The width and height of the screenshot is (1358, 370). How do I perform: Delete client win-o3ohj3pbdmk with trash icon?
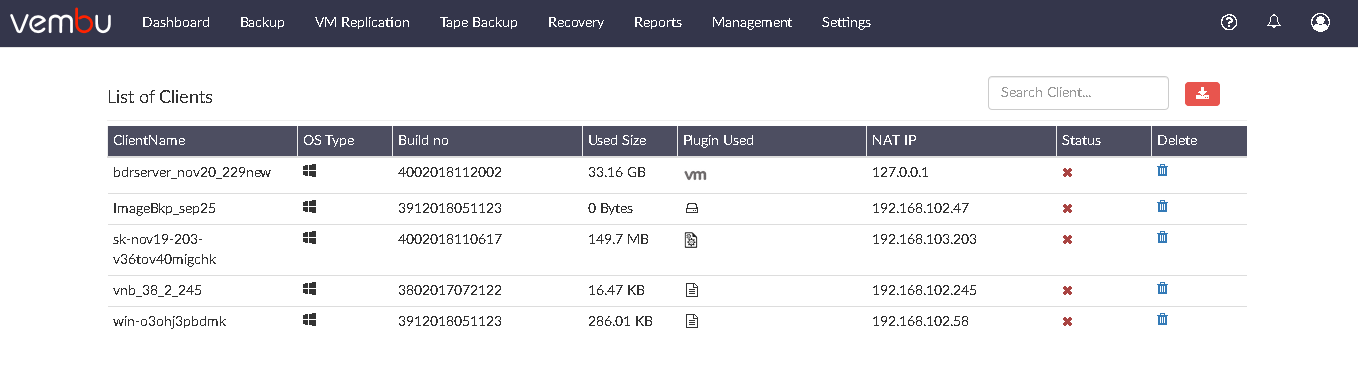point(1162,320)
